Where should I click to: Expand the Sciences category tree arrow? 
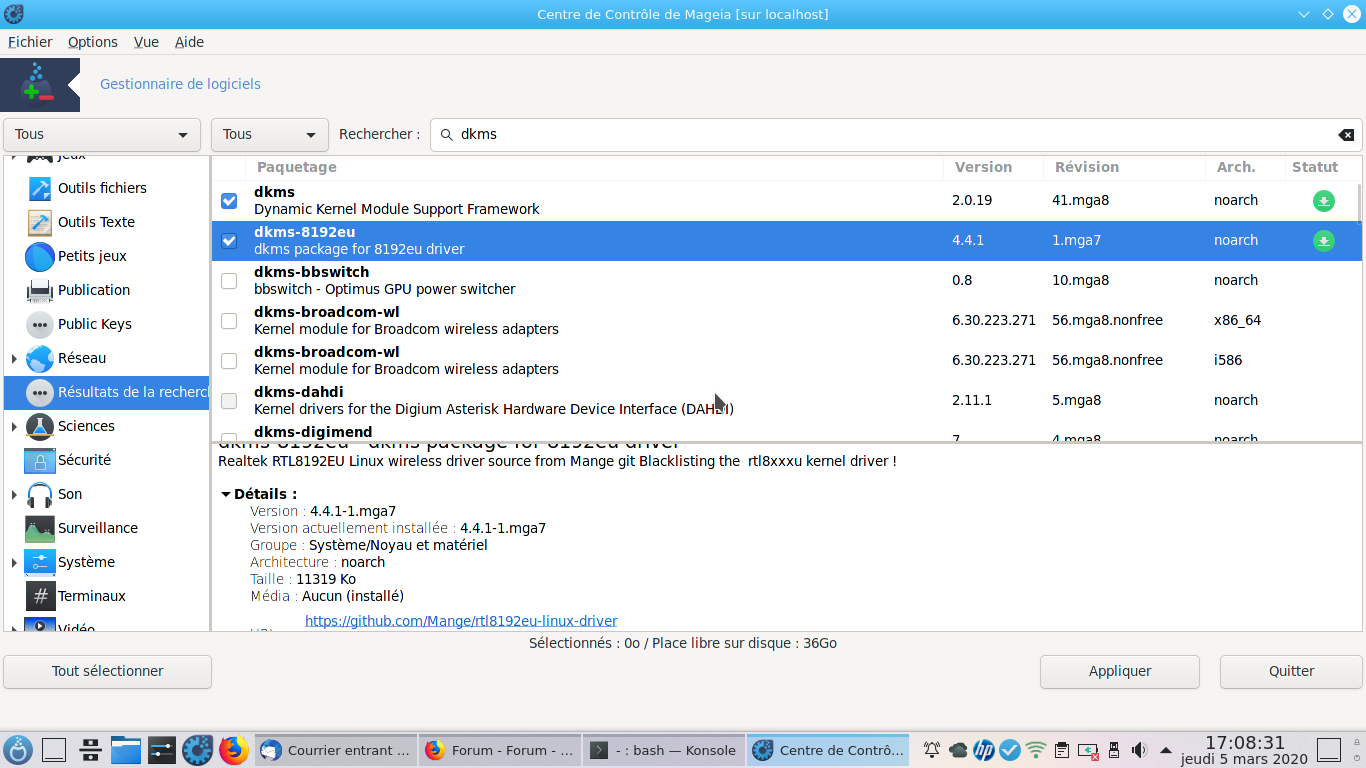(x=14, y=426)
